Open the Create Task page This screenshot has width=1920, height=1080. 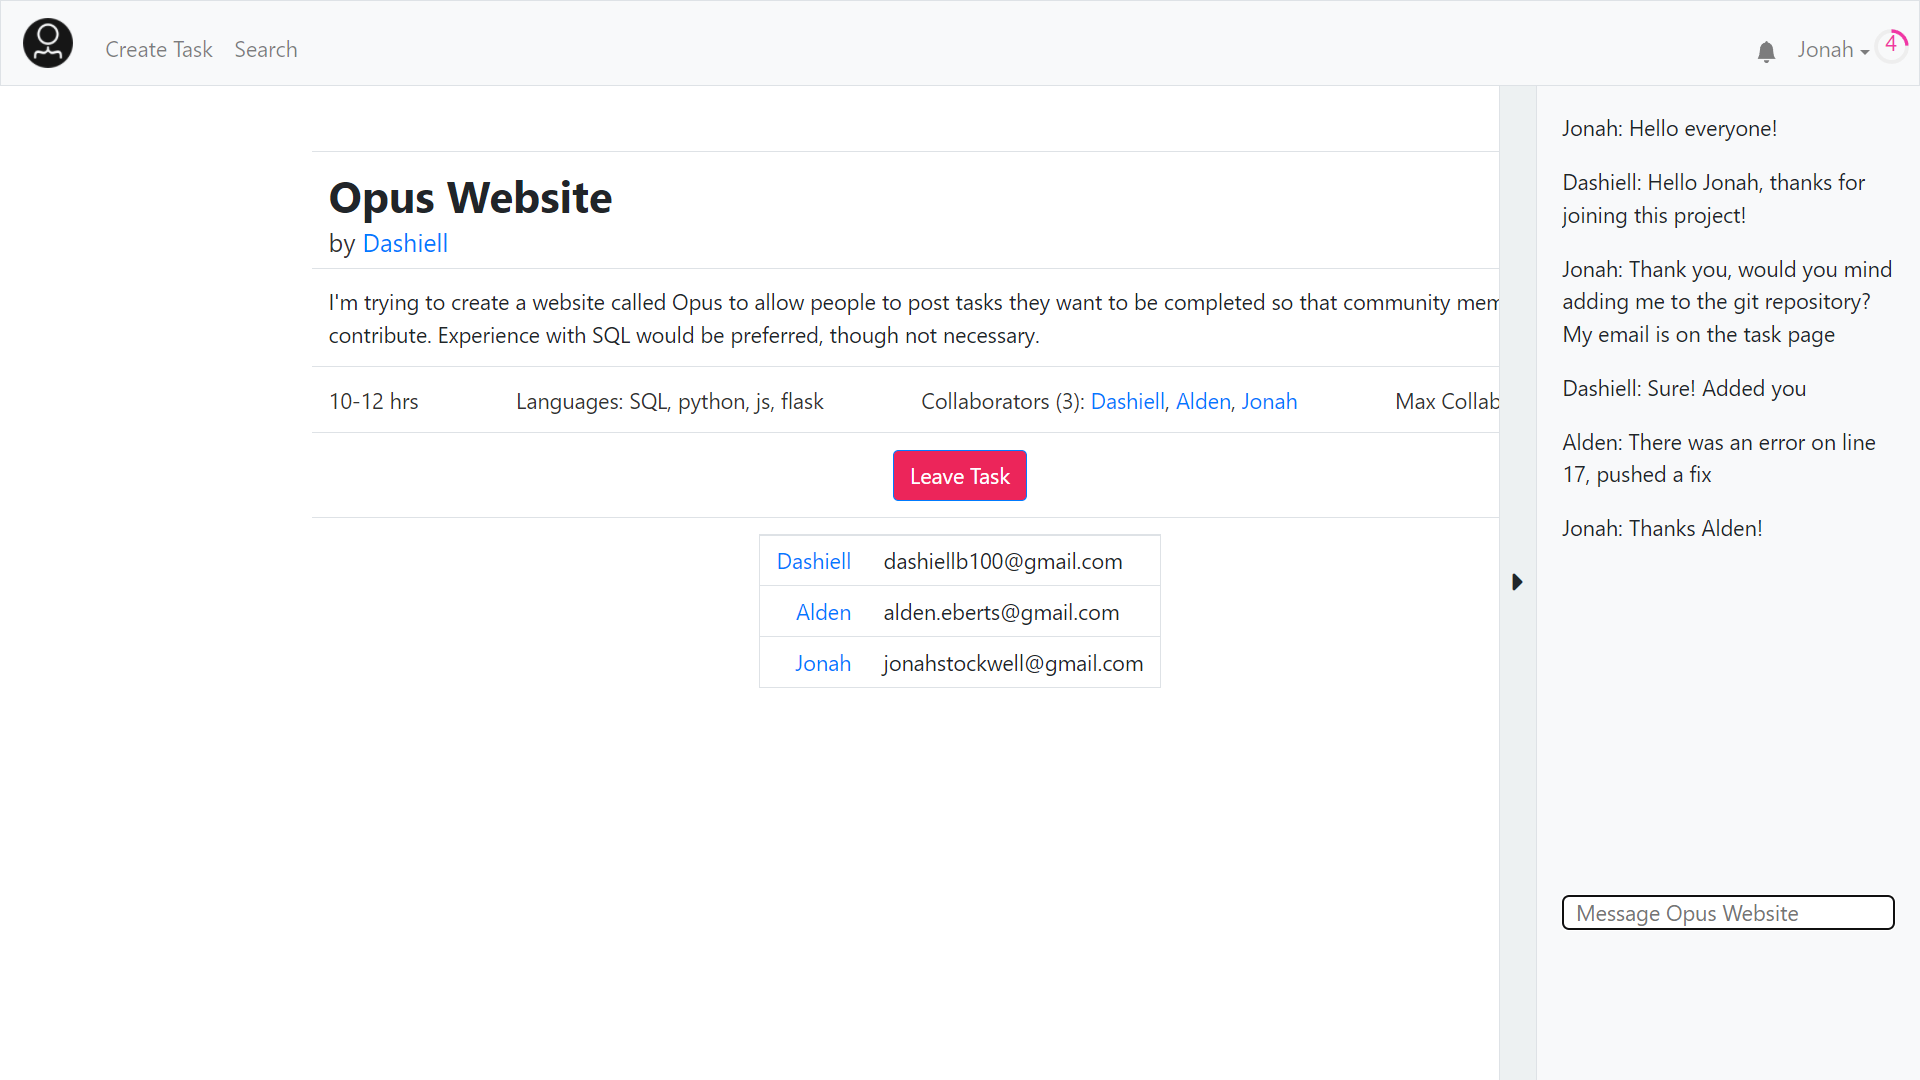[x=159, y=49]
